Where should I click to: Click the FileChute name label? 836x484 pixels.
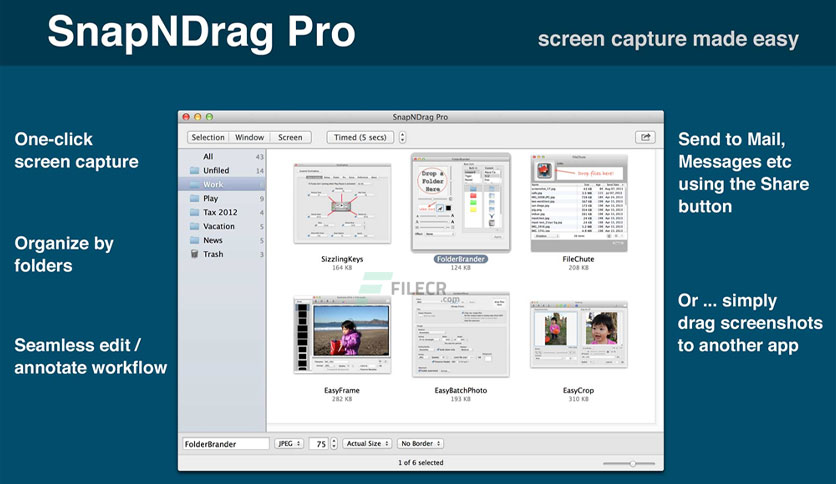(578, 259)
